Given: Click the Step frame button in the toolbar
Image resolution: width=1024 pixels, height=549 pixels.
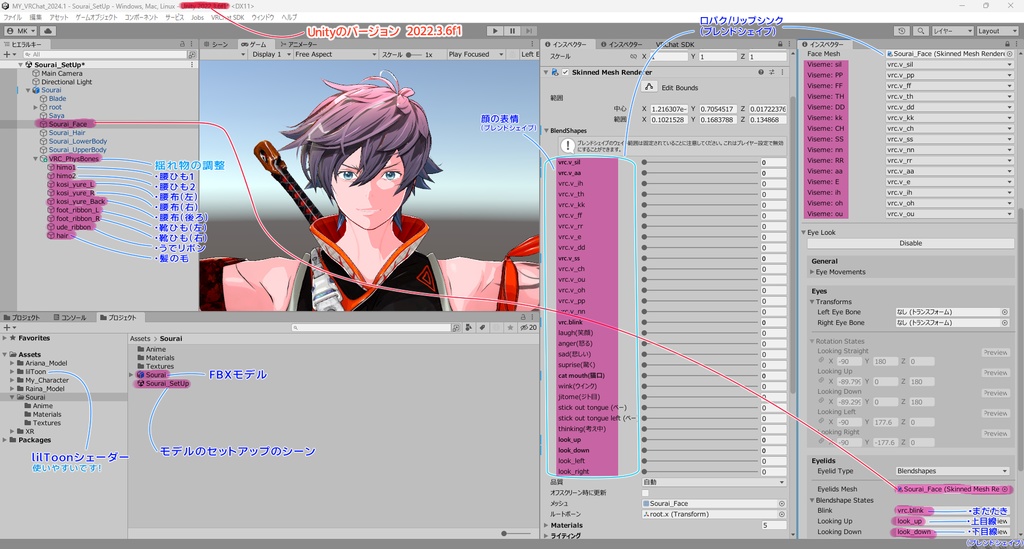Looking at the screenshot, I should 529,31.
